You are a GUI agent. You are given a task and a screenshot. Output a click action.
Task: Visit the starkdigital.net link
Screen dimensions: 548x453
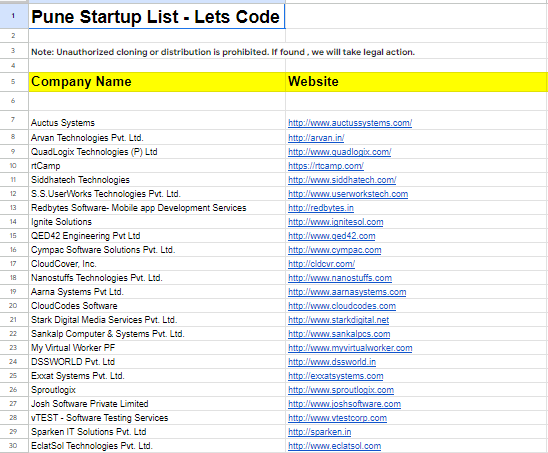point(338,320)
